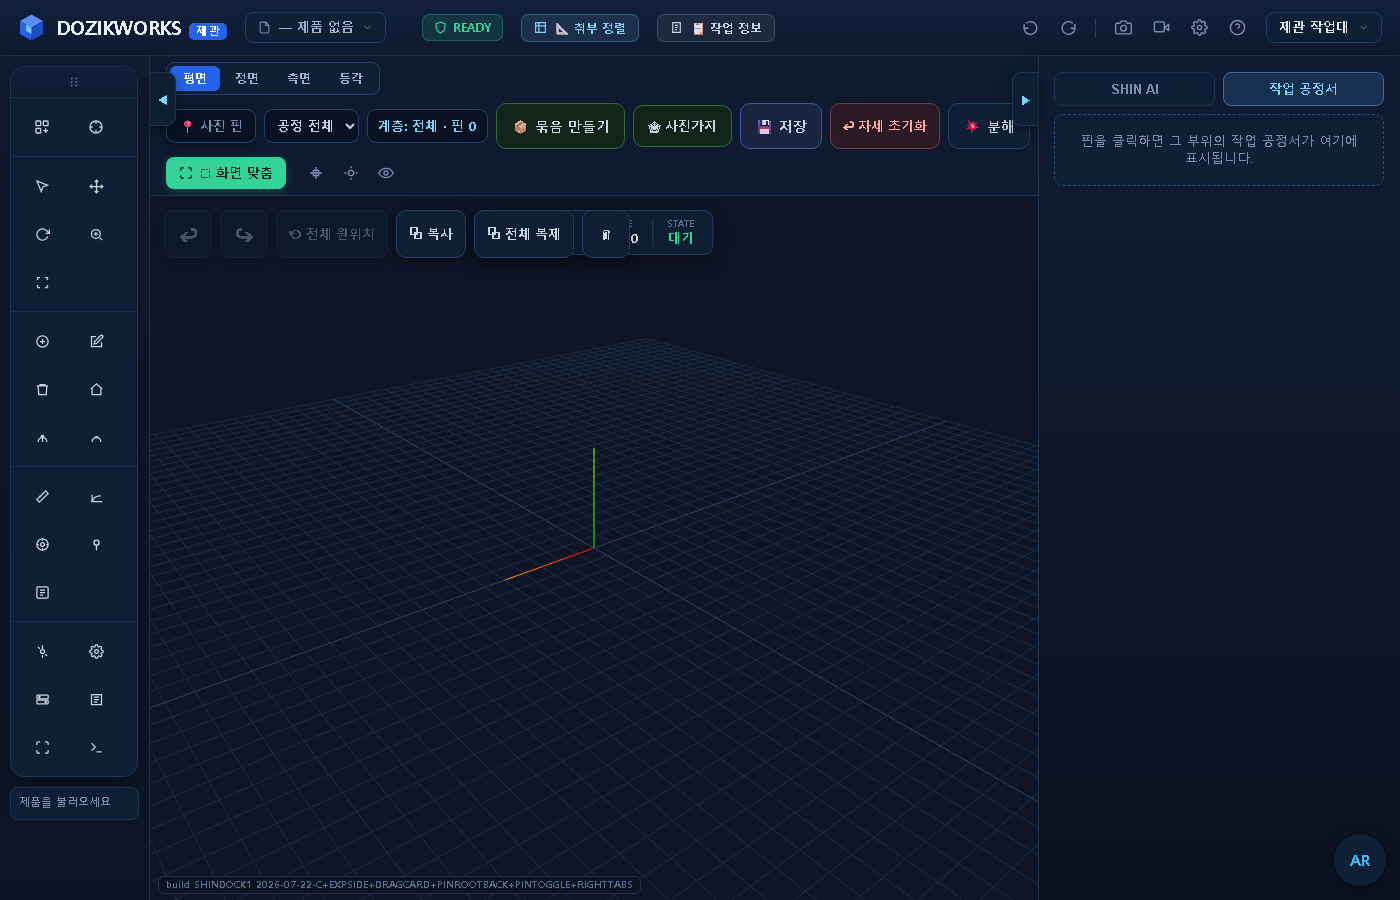Screen dimensions: 1400x900
Task: Click the viewport redo arrow button
Action: 244,234
